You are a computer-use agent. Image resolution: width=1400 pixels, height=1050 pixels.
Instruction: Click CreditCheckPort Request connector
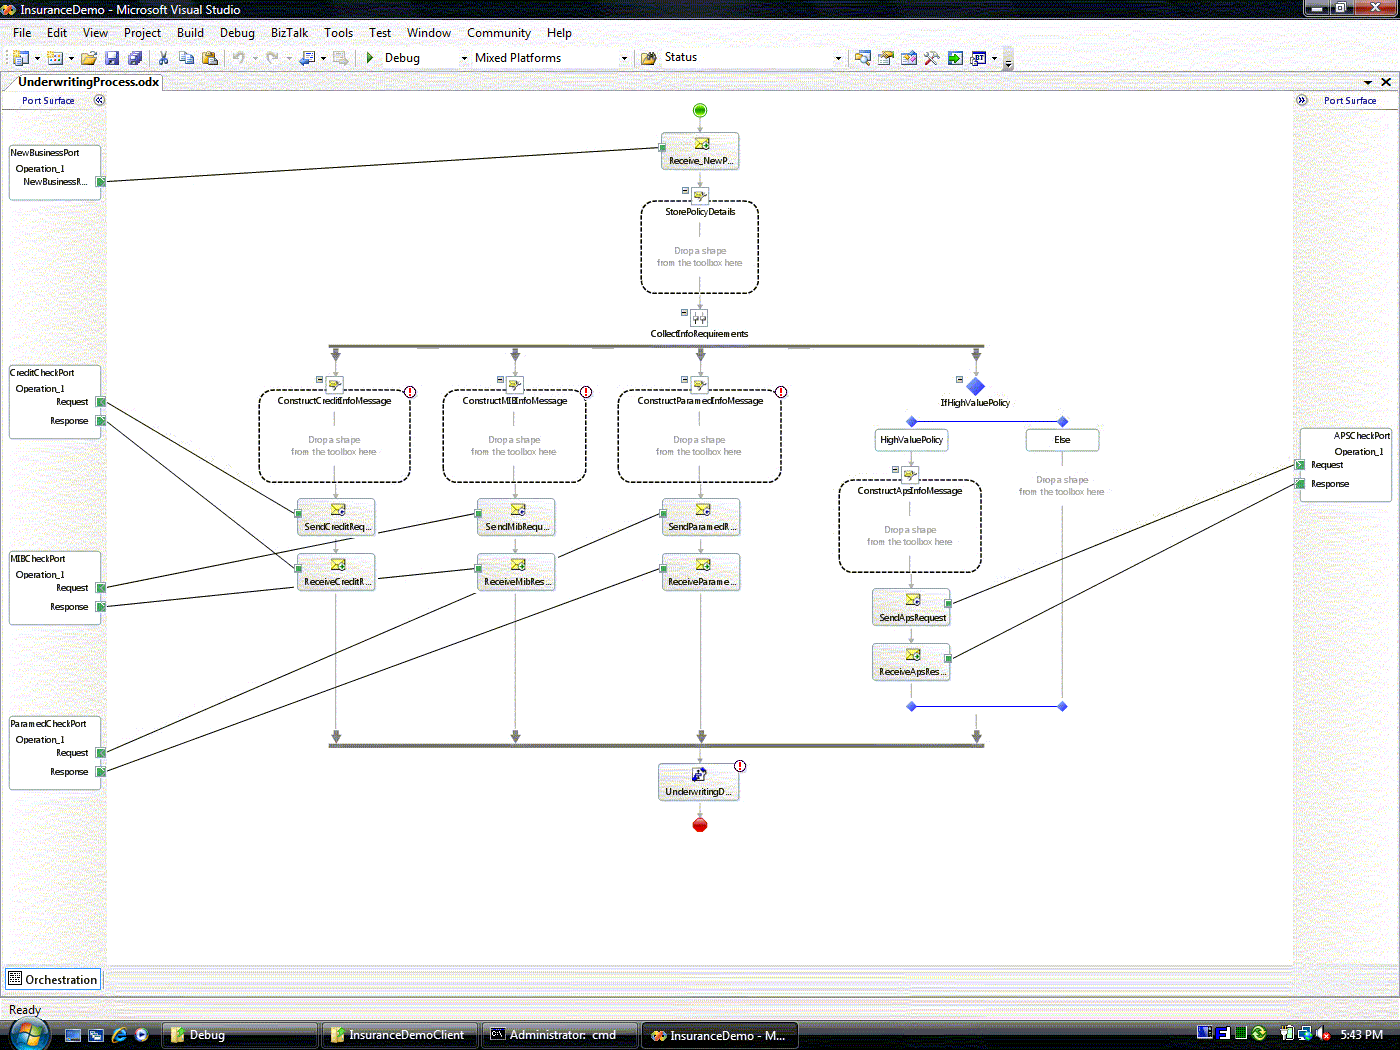click(x=100, y=402)
